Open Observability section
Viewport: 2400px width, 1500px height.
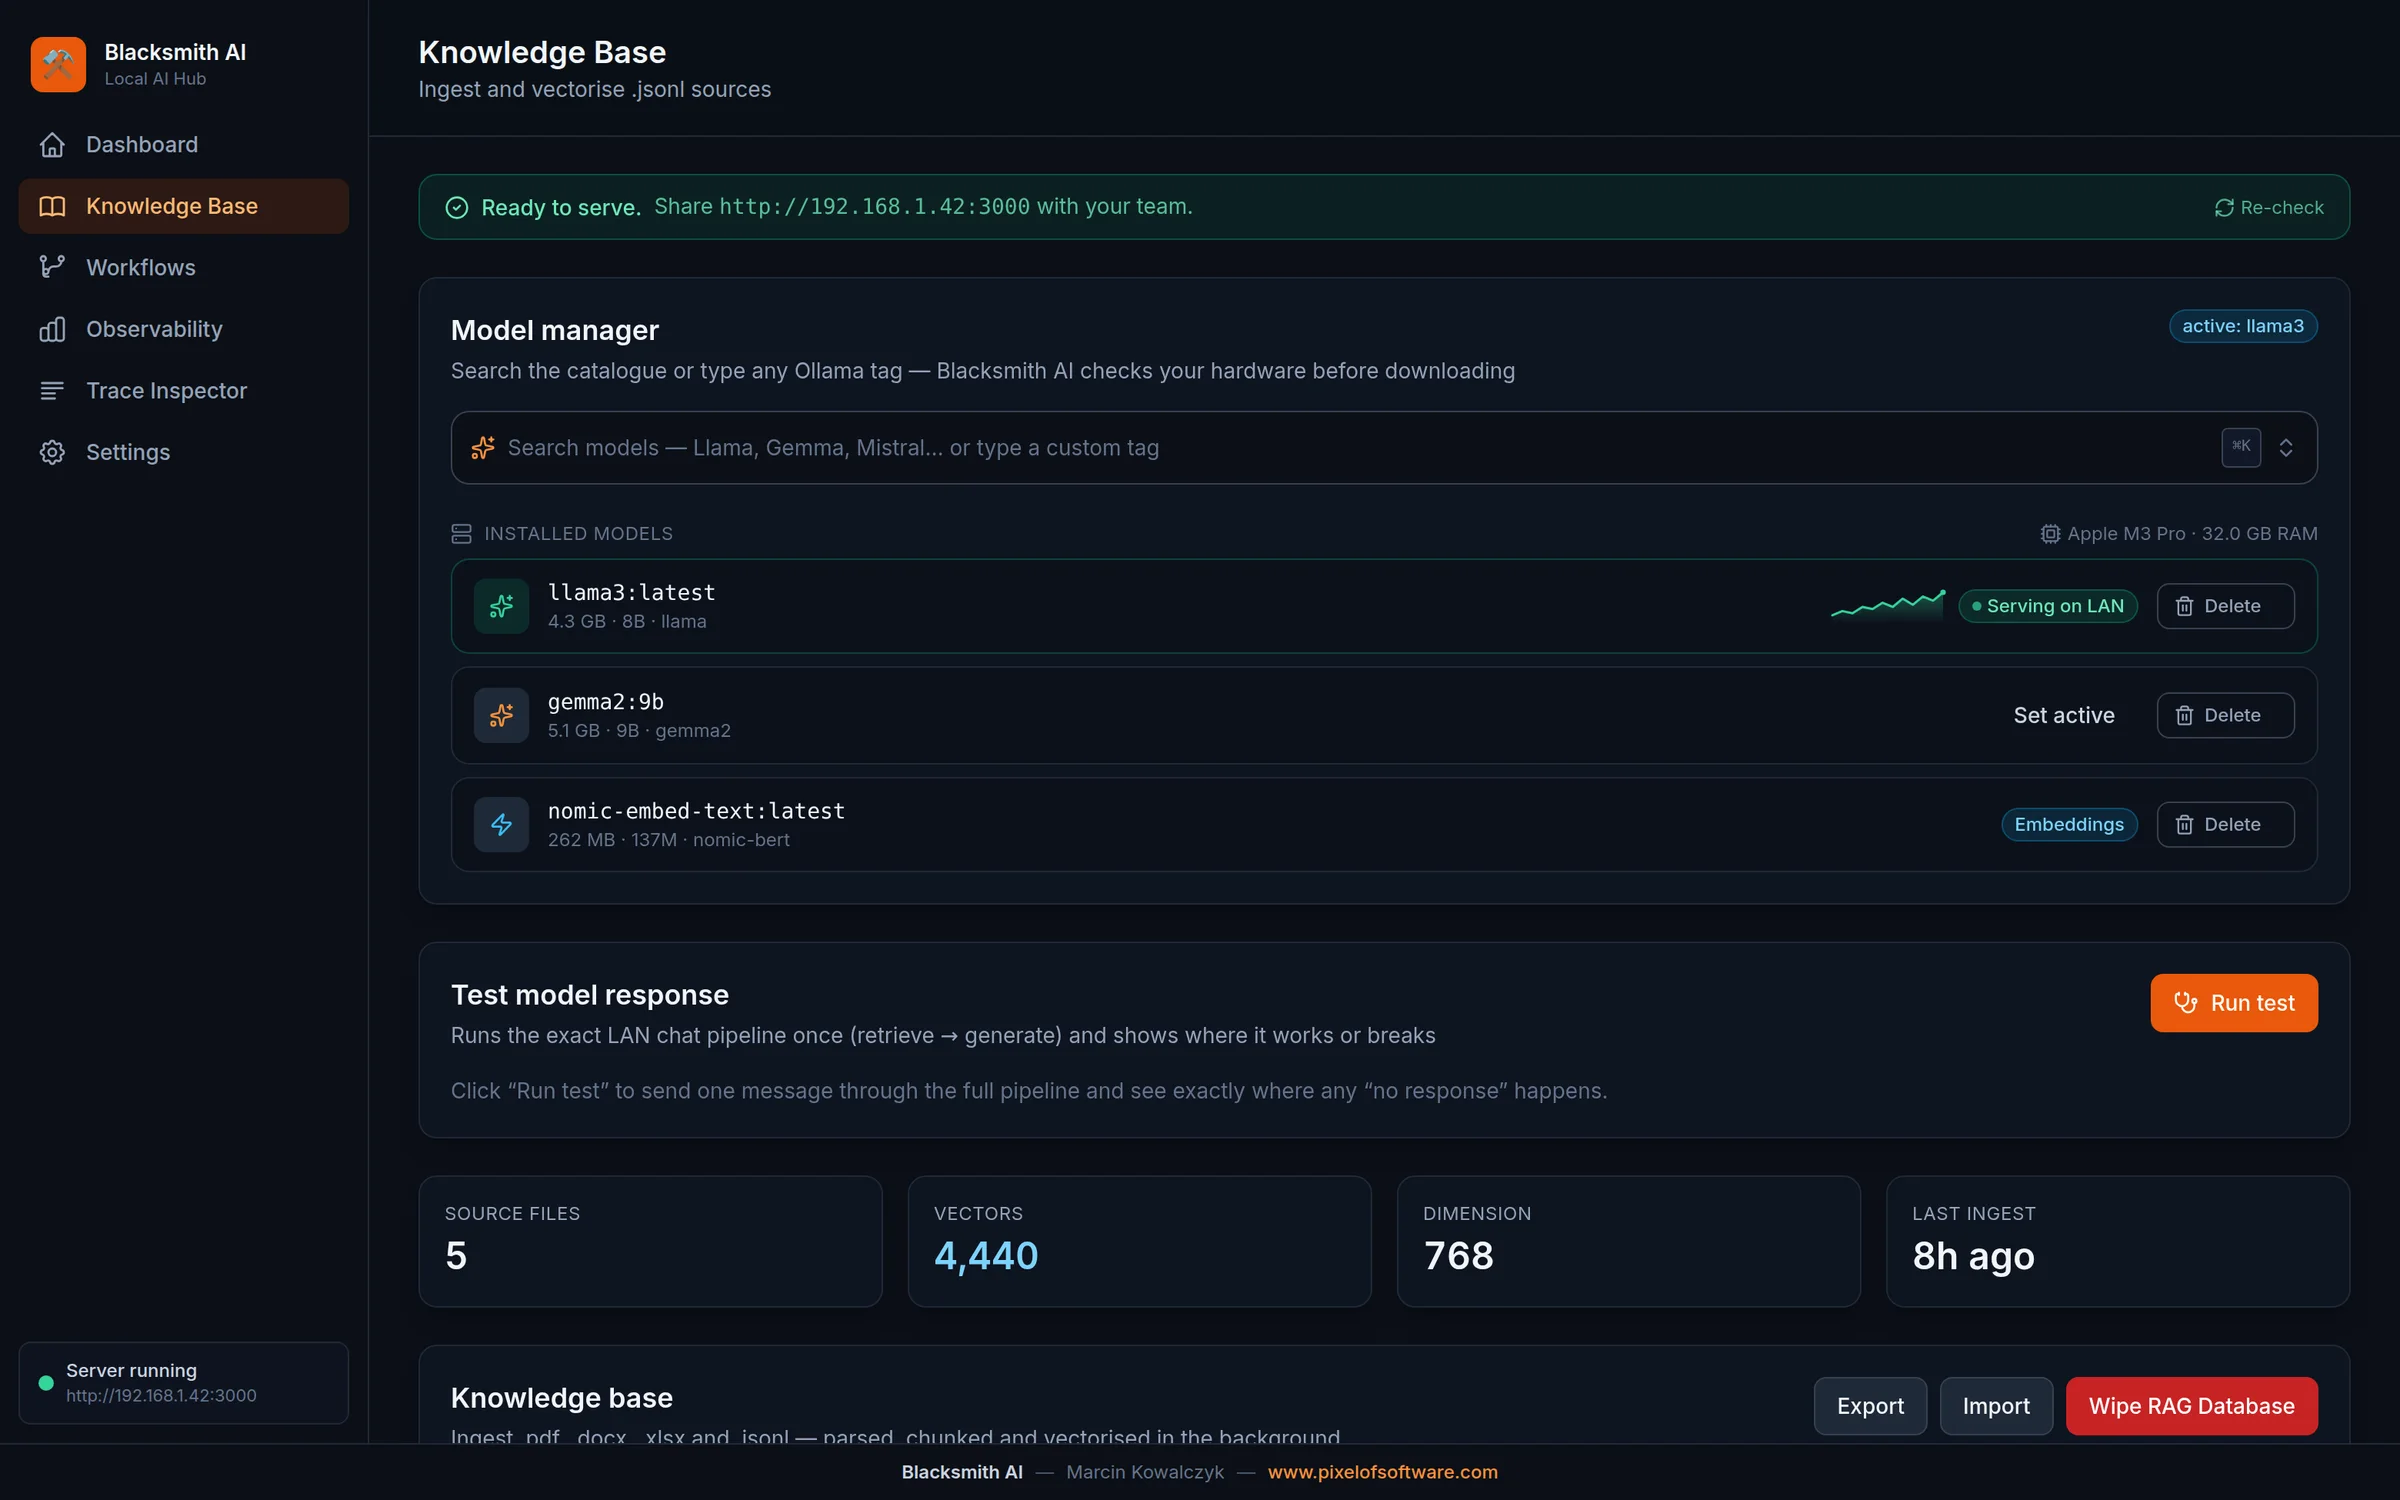pos(184,329)
